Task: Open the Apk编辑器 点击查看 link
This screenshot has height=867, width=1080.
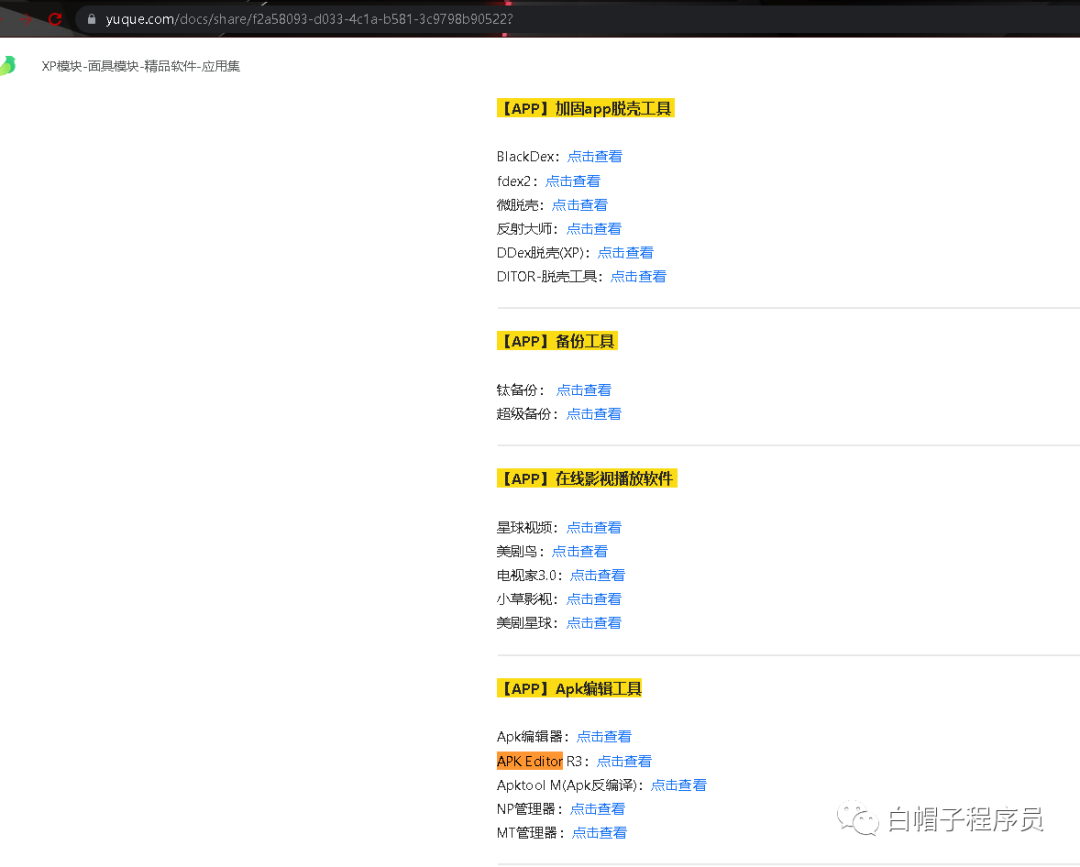Action: click(603, 736)
